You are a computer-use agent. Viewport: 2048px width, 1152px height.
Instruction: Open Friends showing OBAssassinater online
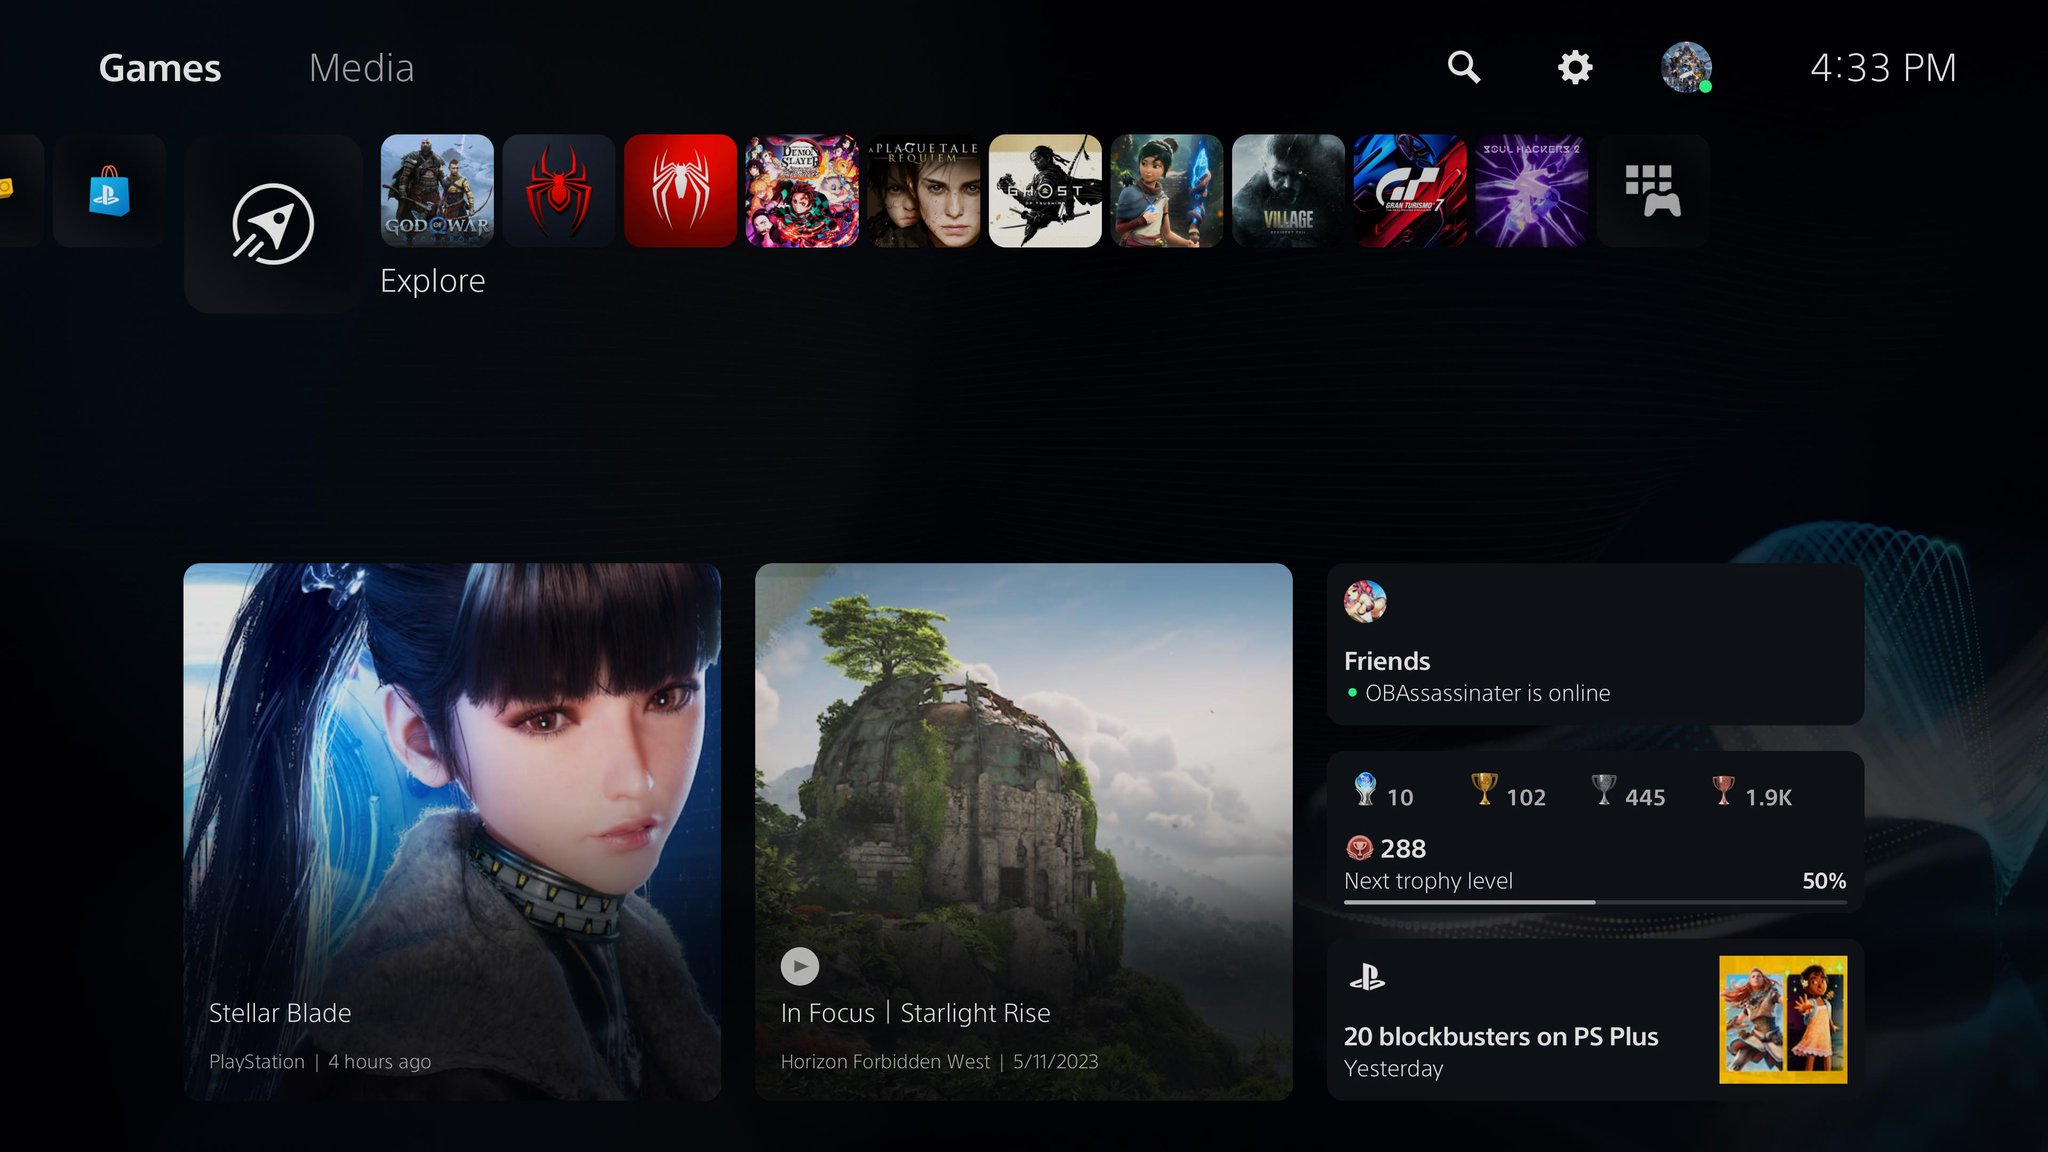(1595, 643)
